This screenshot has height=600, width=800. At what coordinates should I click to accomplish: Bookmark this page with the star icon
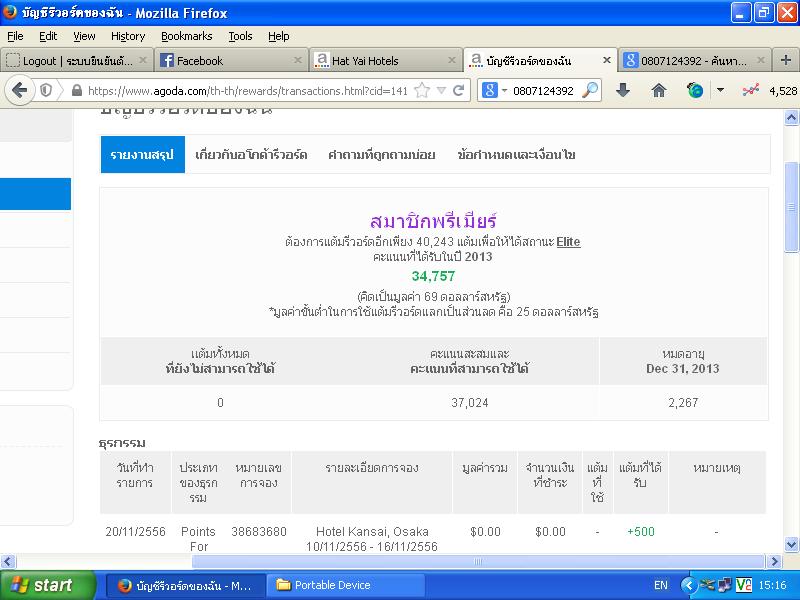pos(422,91)
